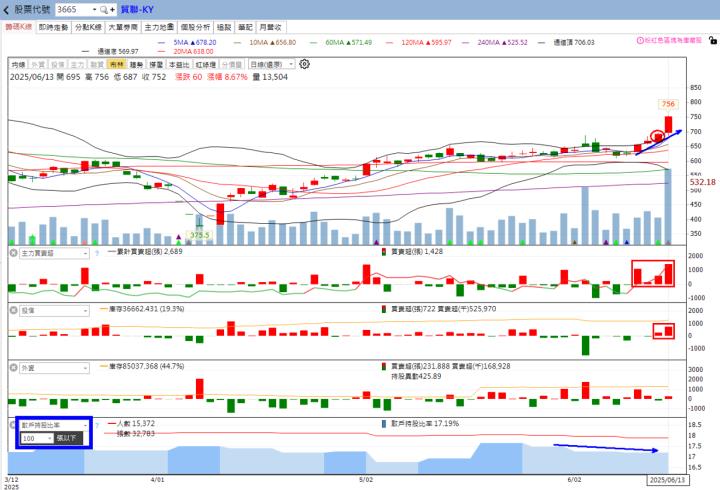
Task: Click the 120MA line color swatch
Action: [389, 43]
